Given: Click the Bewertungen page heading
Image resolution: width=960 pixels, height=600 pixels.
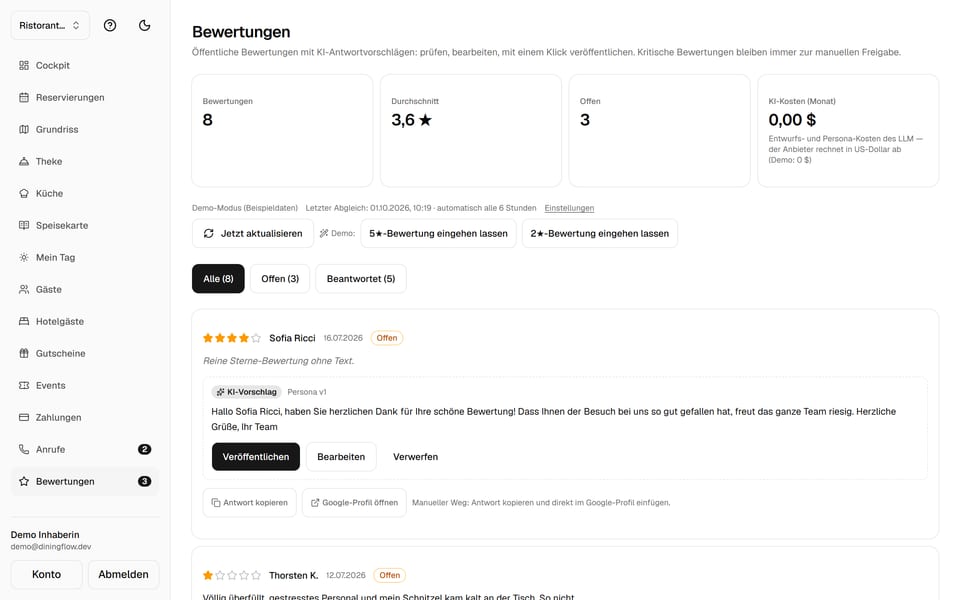Looking at the screenshot, I should (x=241, y=32).
